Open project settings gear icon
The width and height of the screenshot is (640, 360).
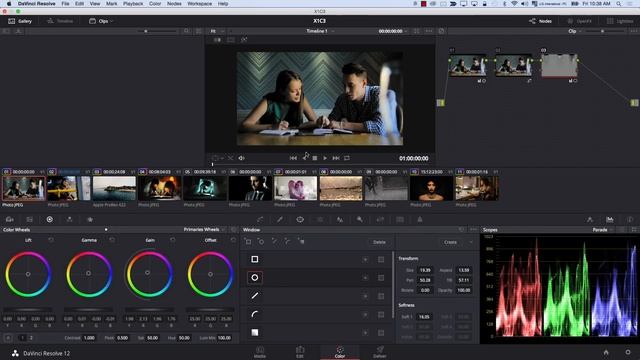click(x=628, y=352)
